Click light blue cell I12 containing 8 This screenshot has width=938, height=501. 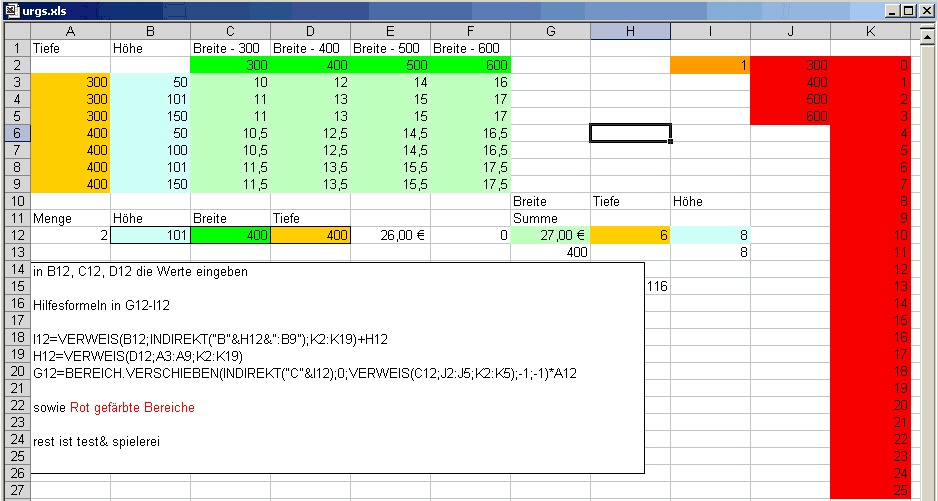click(x=711, y=235)
